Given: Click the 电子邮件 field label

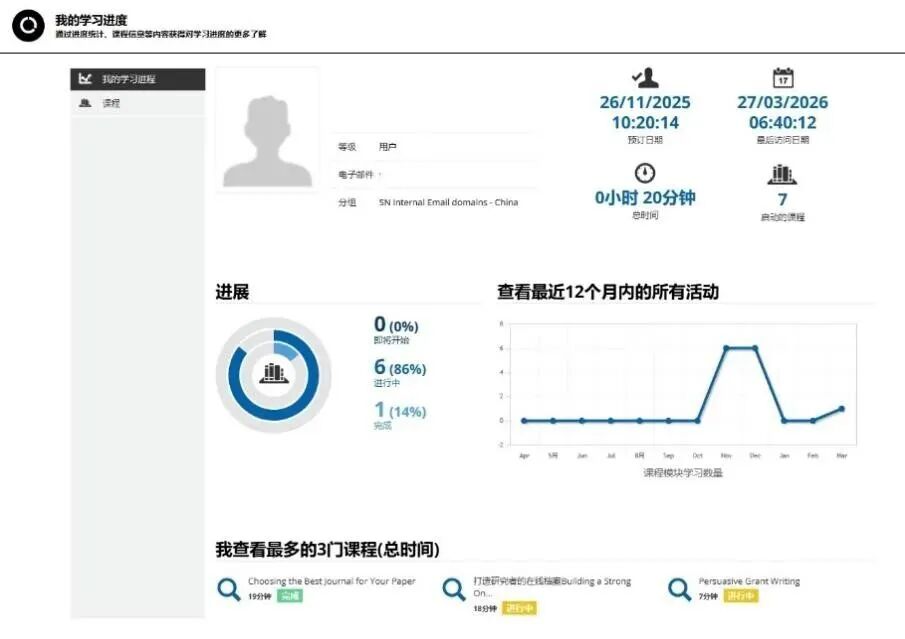Looking at the screenshot, I should 356,174.
